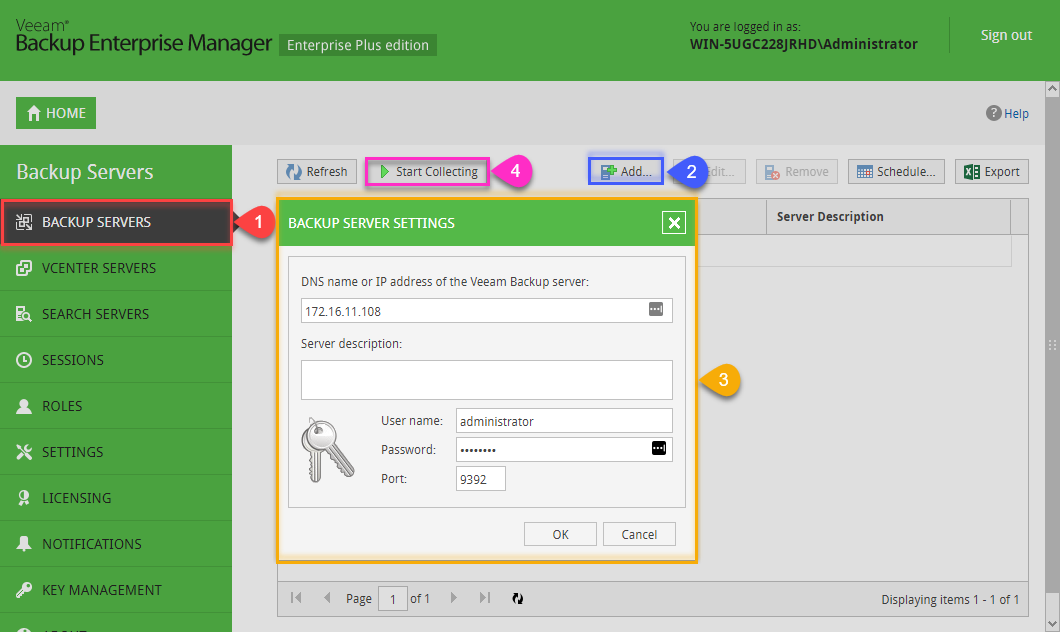Cancel the Backup Server Settings dialog
Image resolution: width=1060 pixels, height=632 pixels.
tap(639, 534)
